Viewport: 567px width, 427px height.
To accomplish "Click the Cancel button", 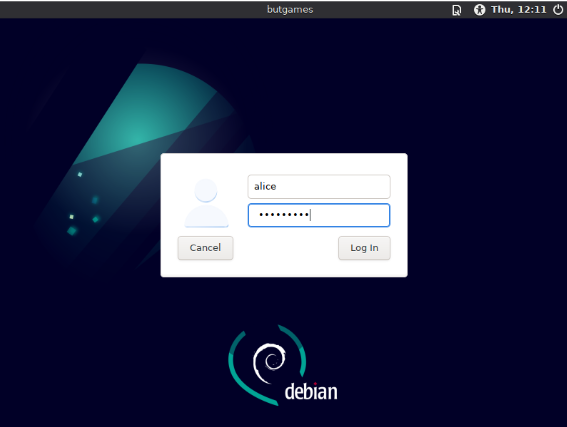I will pos(205,248).
